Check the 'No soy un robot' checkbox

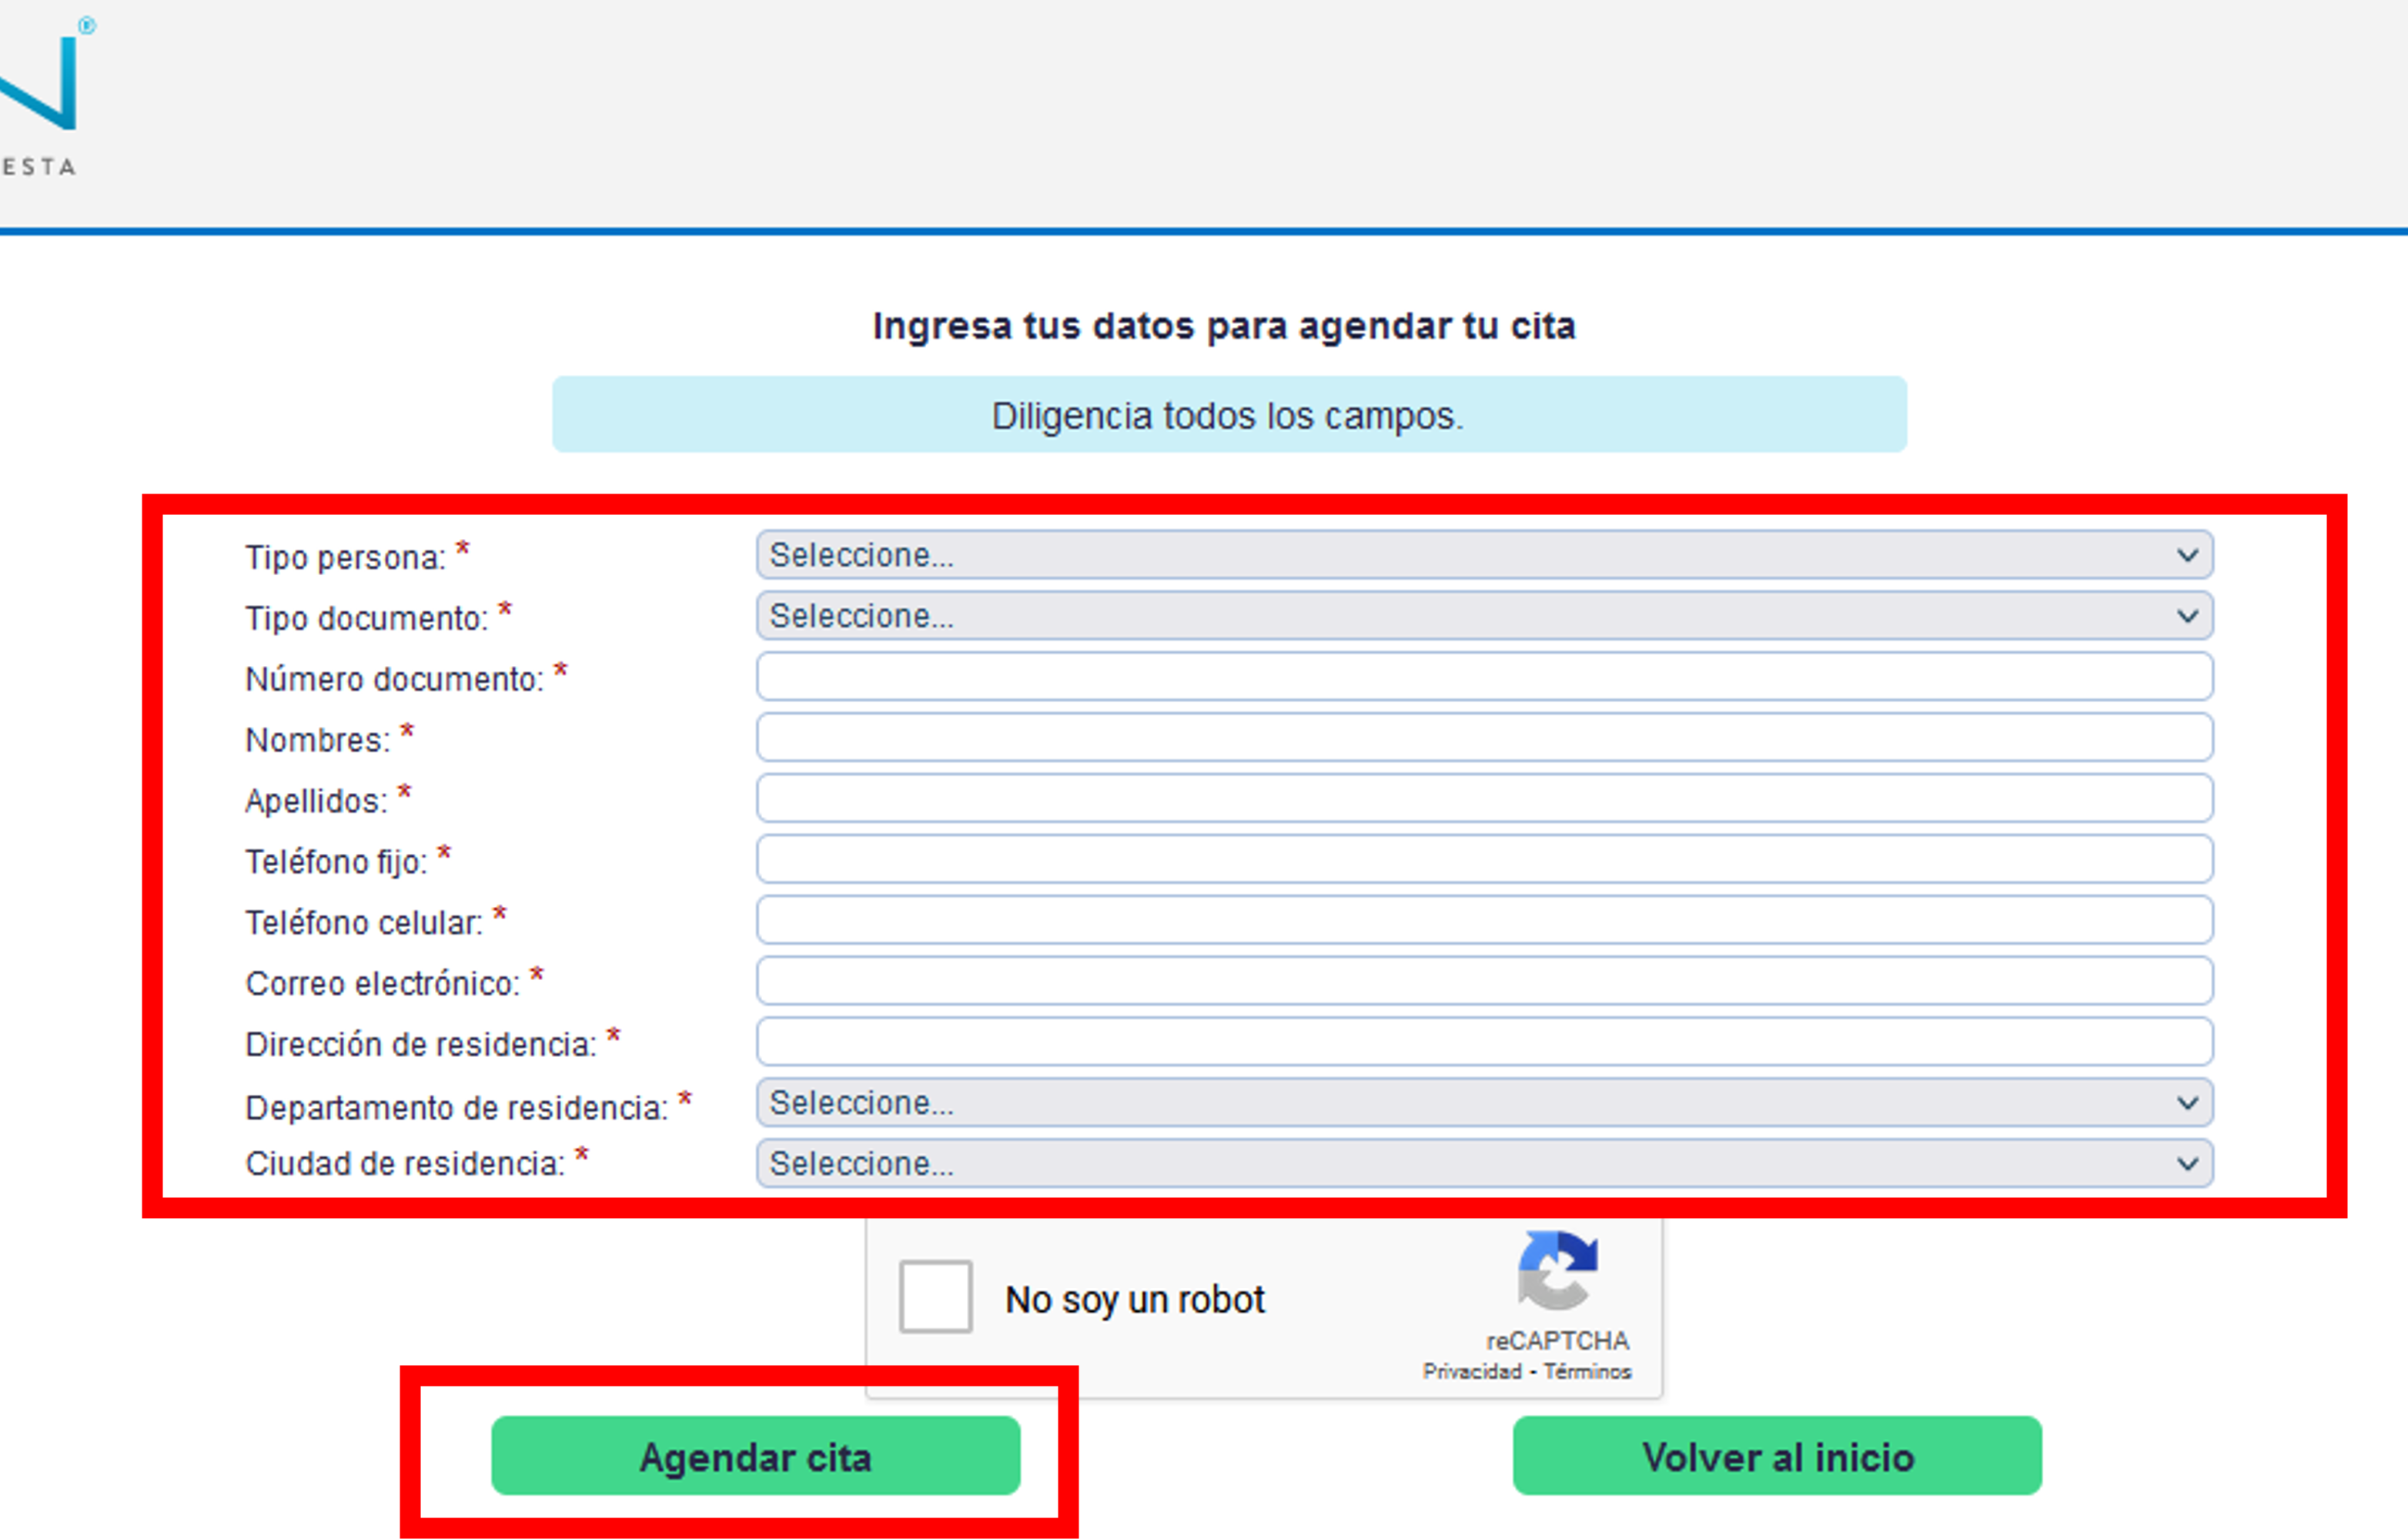936,1297
